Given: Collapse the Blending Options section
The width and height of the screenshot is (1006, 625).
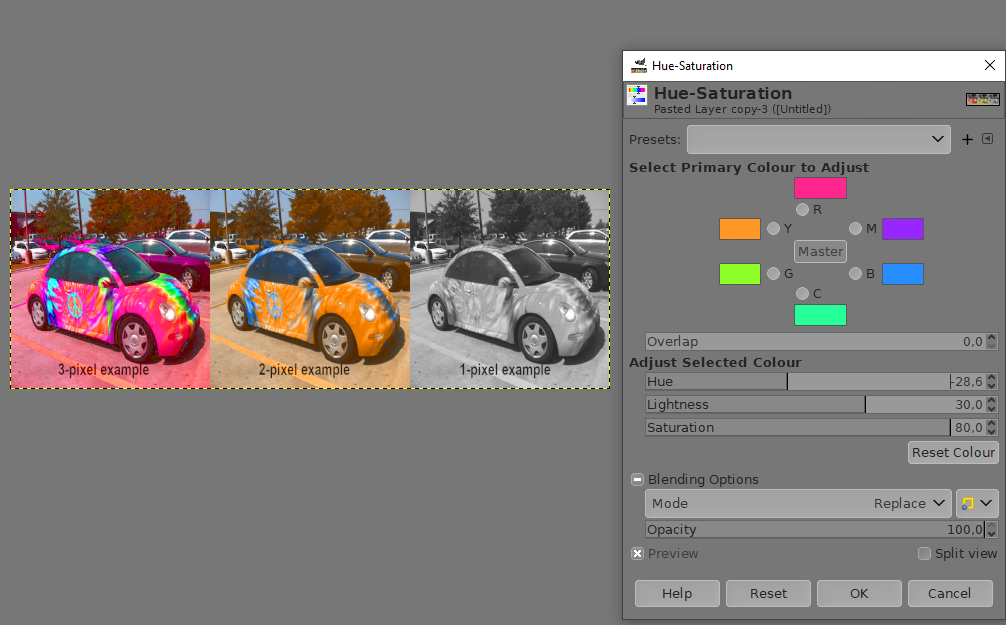Looking at the screenshot, I should coord(637,480).
